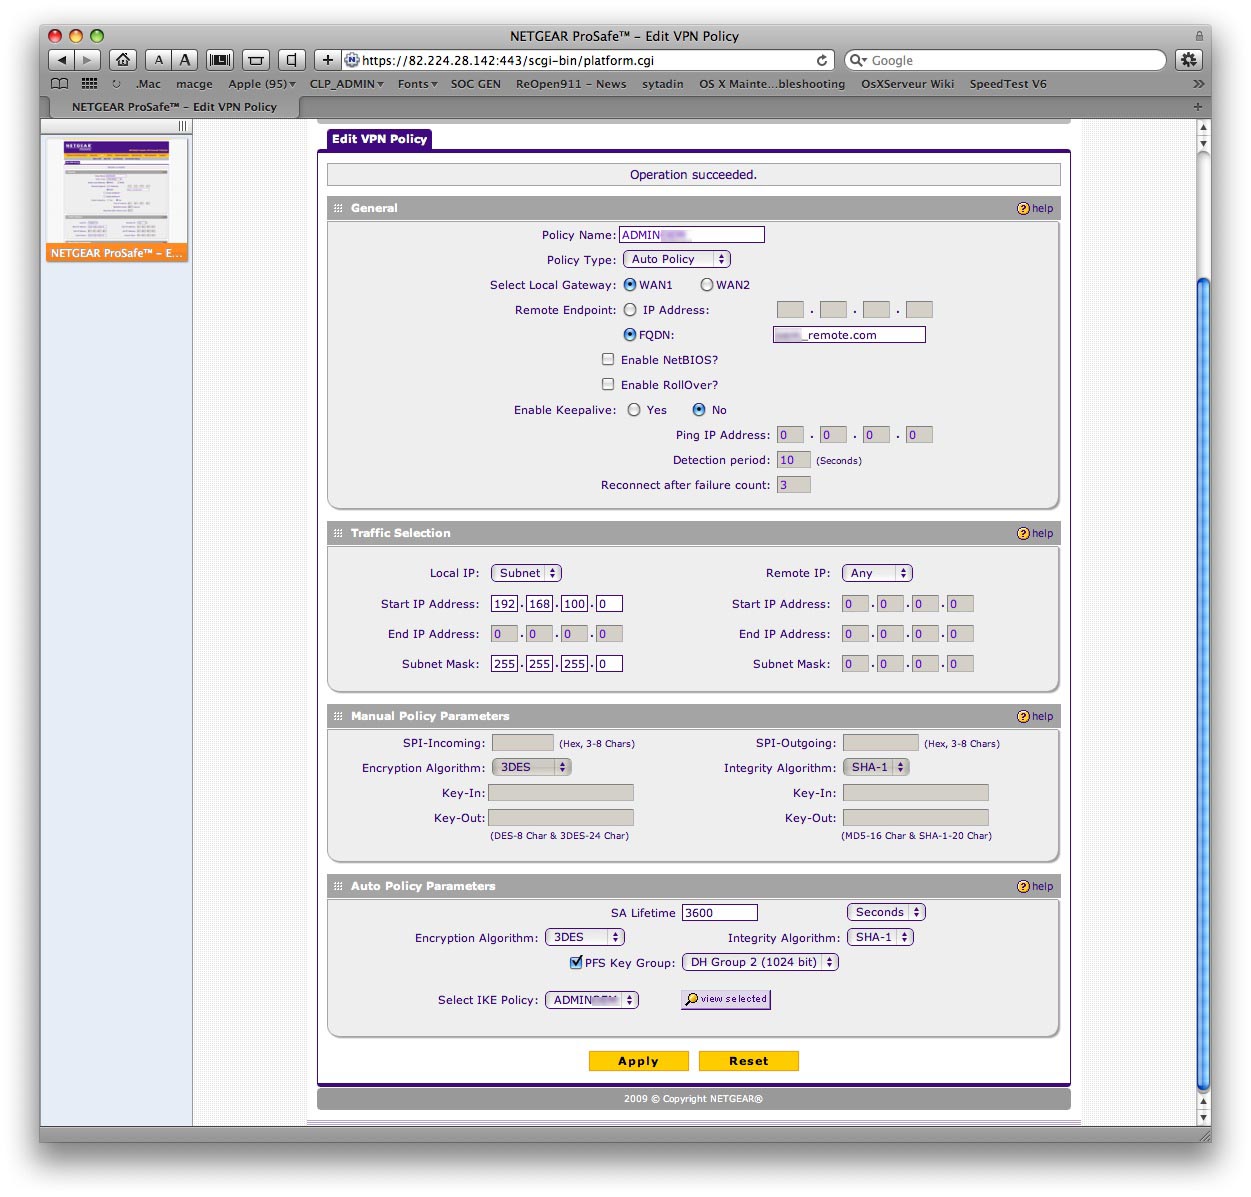Open the Local IP Subnet dropdown
The width and height of the screenshot is (1251, 1197).
click(x=526, y=573)
